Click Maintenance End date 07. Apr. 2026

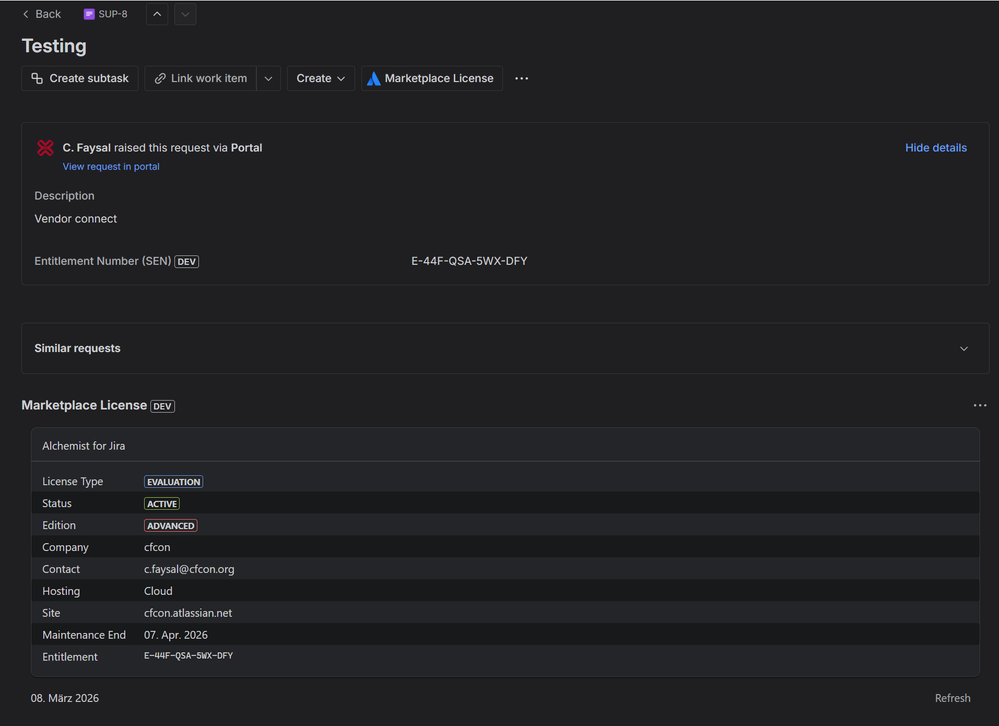click(176, 635)
